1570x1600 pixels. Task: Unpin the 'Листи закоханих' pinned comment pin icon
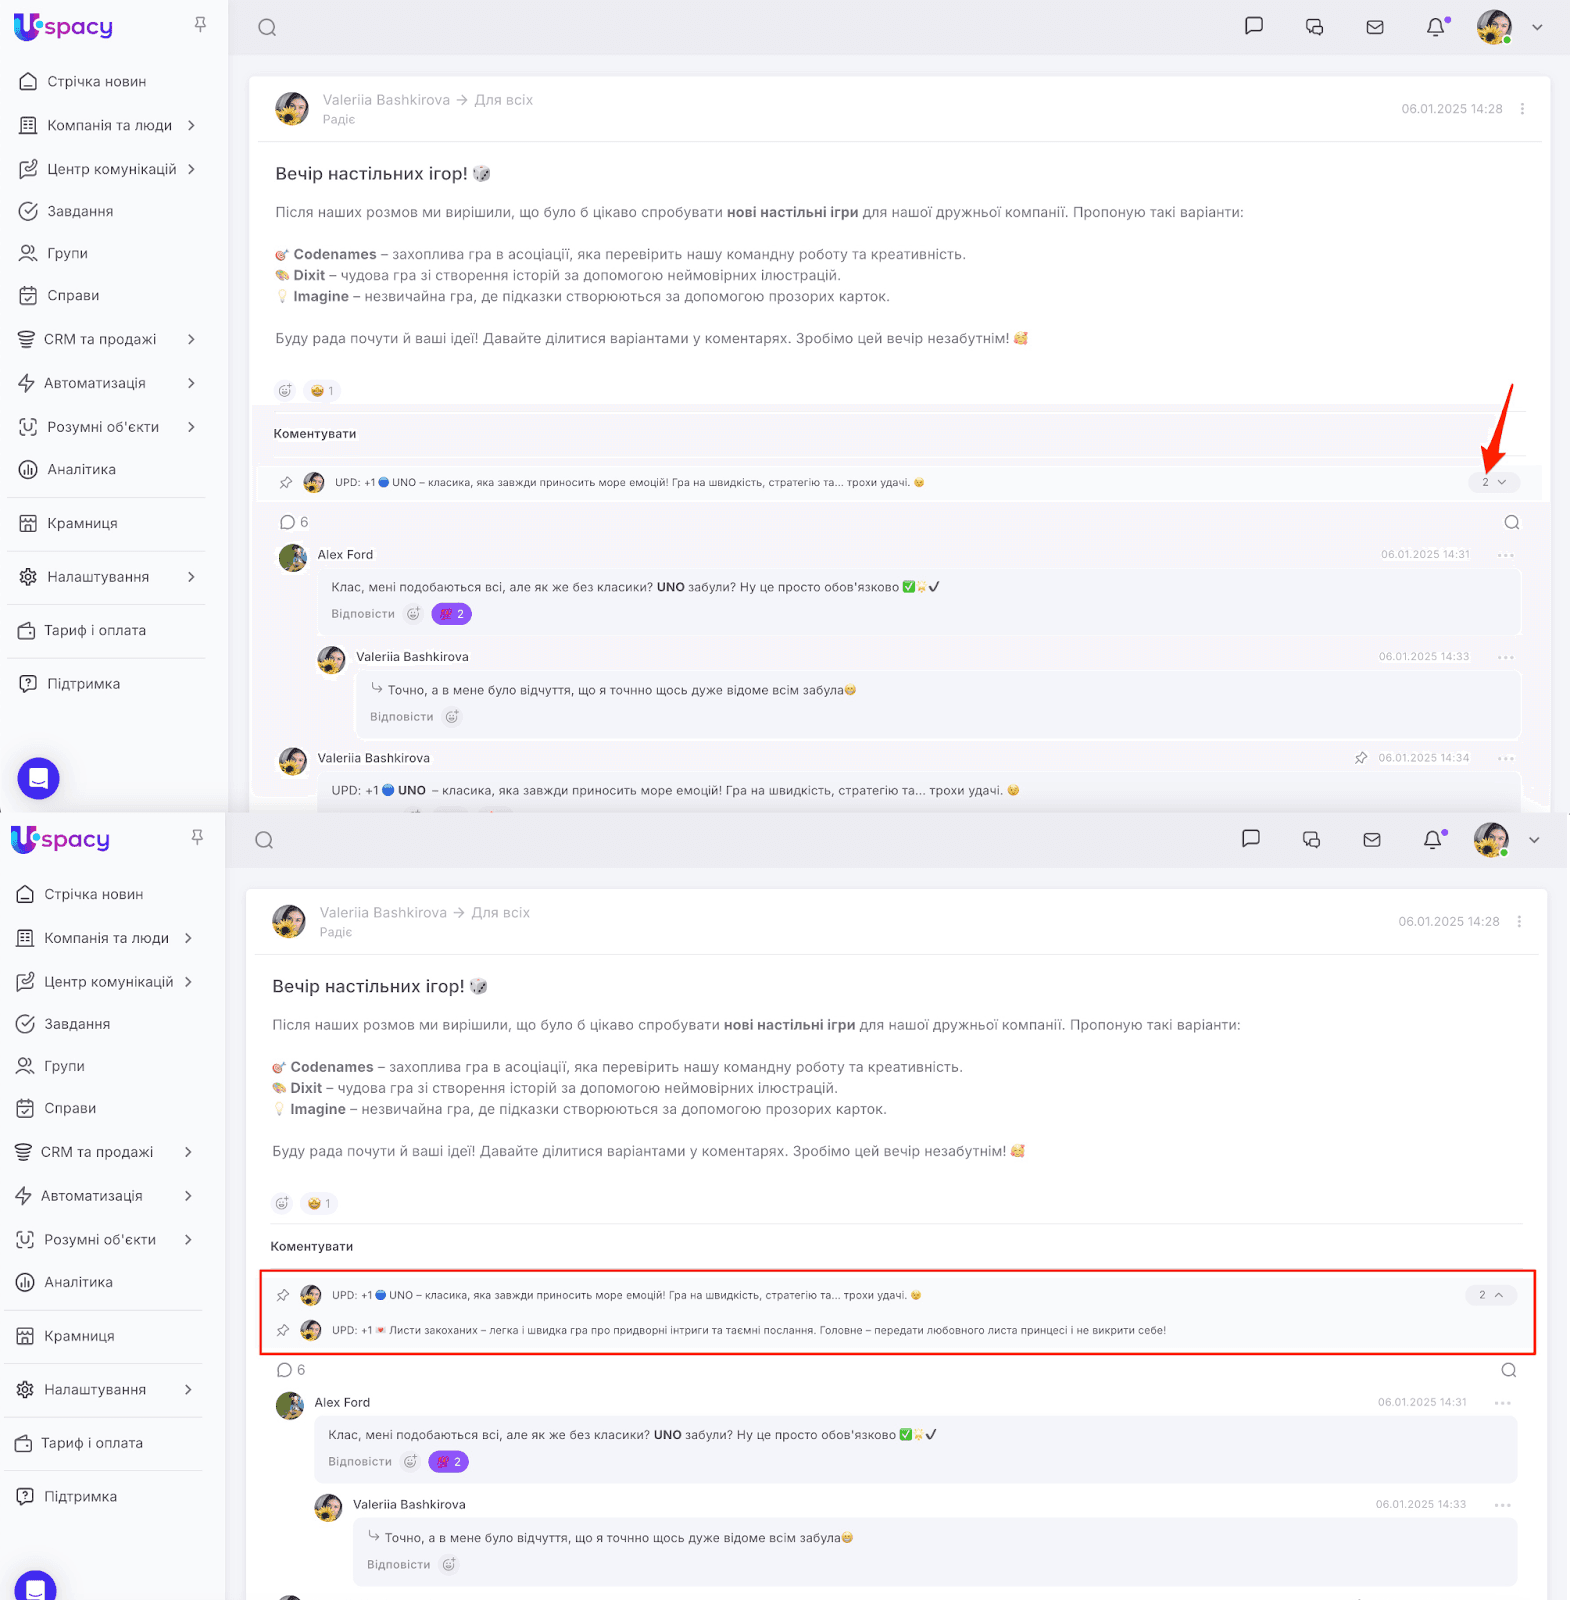pos(283,1330)
